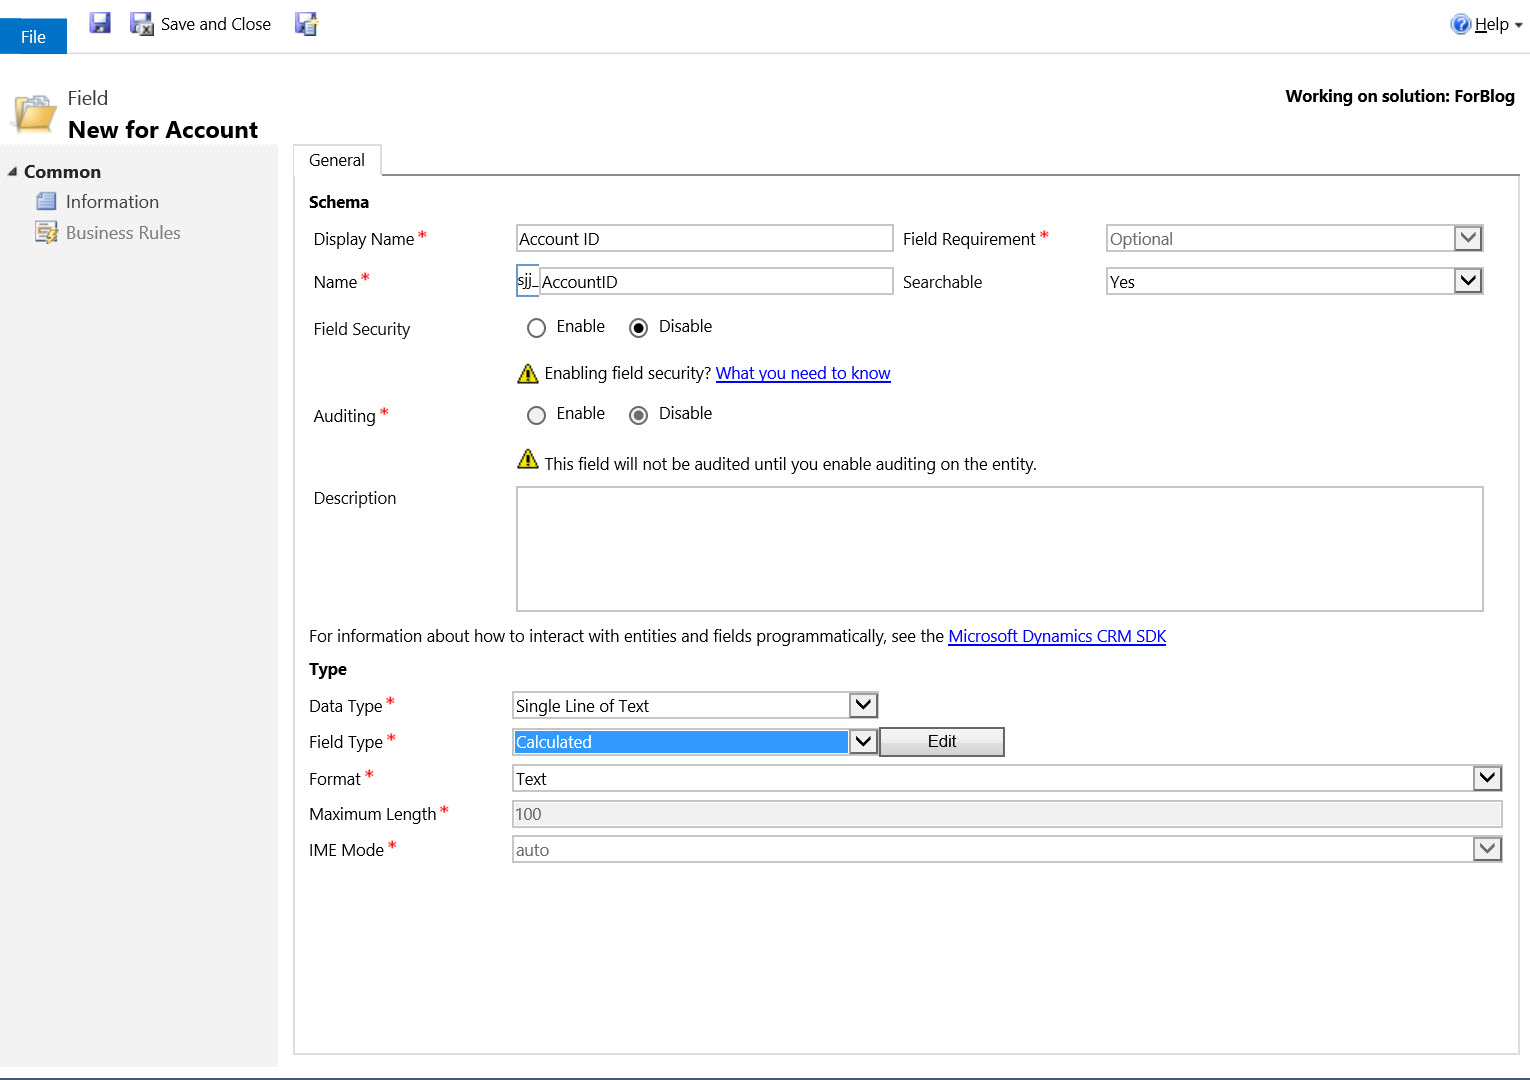Click the auditing warning triangle icon

(528, 460)
